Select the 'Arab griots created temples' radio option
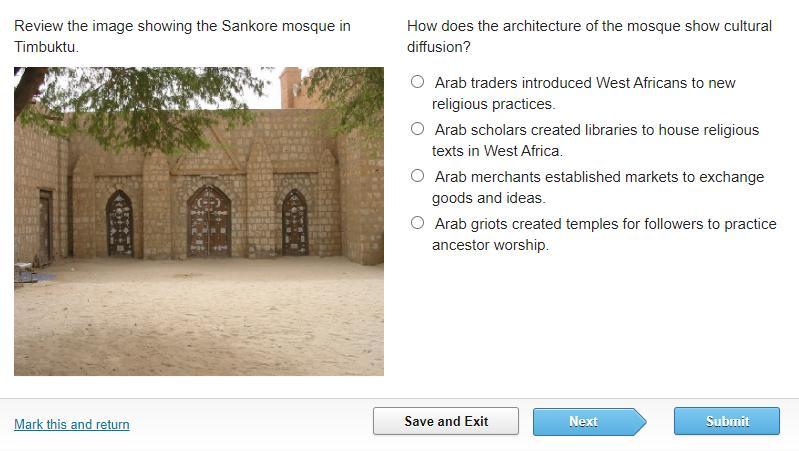 [418, 223]
